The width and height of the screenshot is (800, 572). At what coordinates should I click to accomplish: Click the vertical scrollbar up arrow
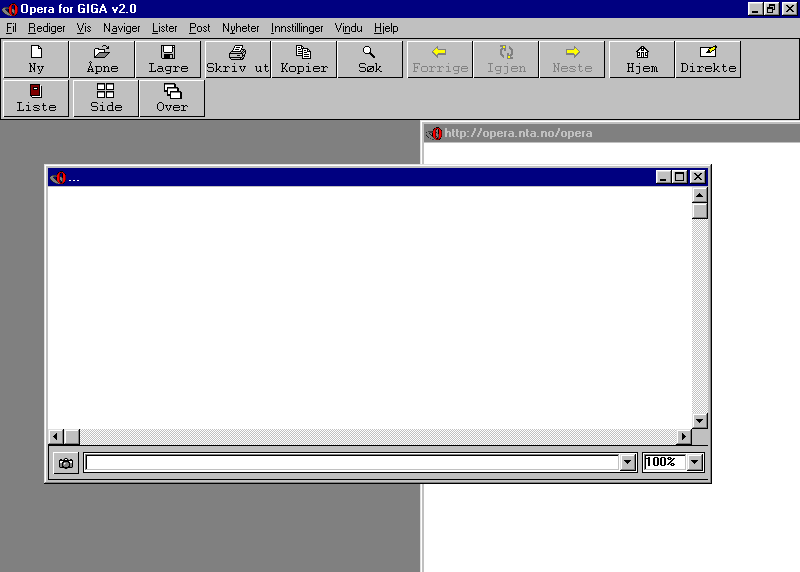pos(699,195)
